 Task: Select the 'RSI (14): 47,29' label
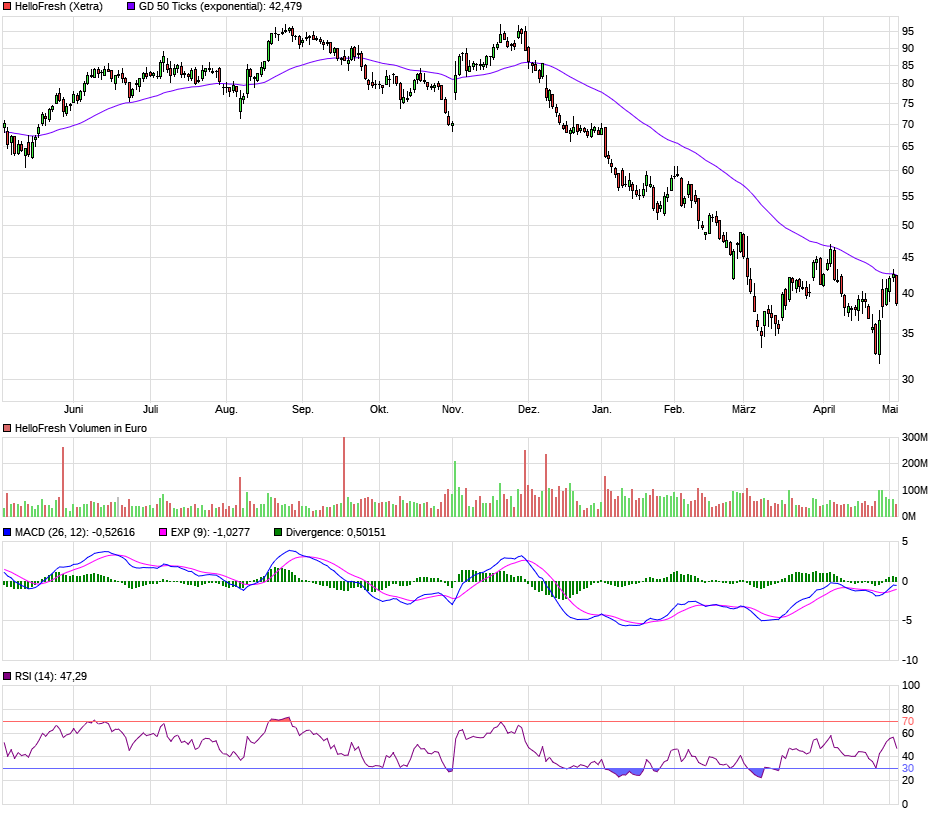tap(51, 676)
